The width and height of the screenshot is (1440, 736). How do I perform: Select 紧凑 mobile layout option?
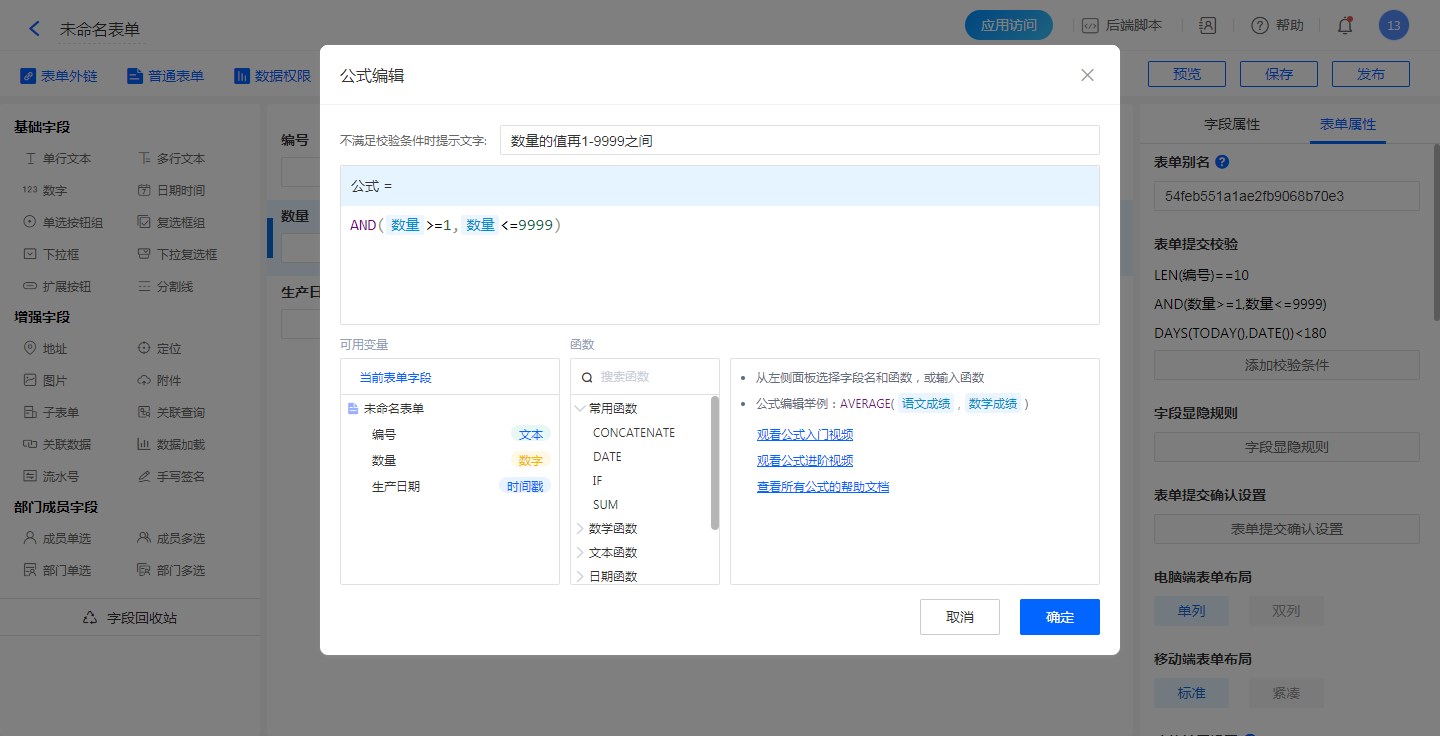(1286, 693)
